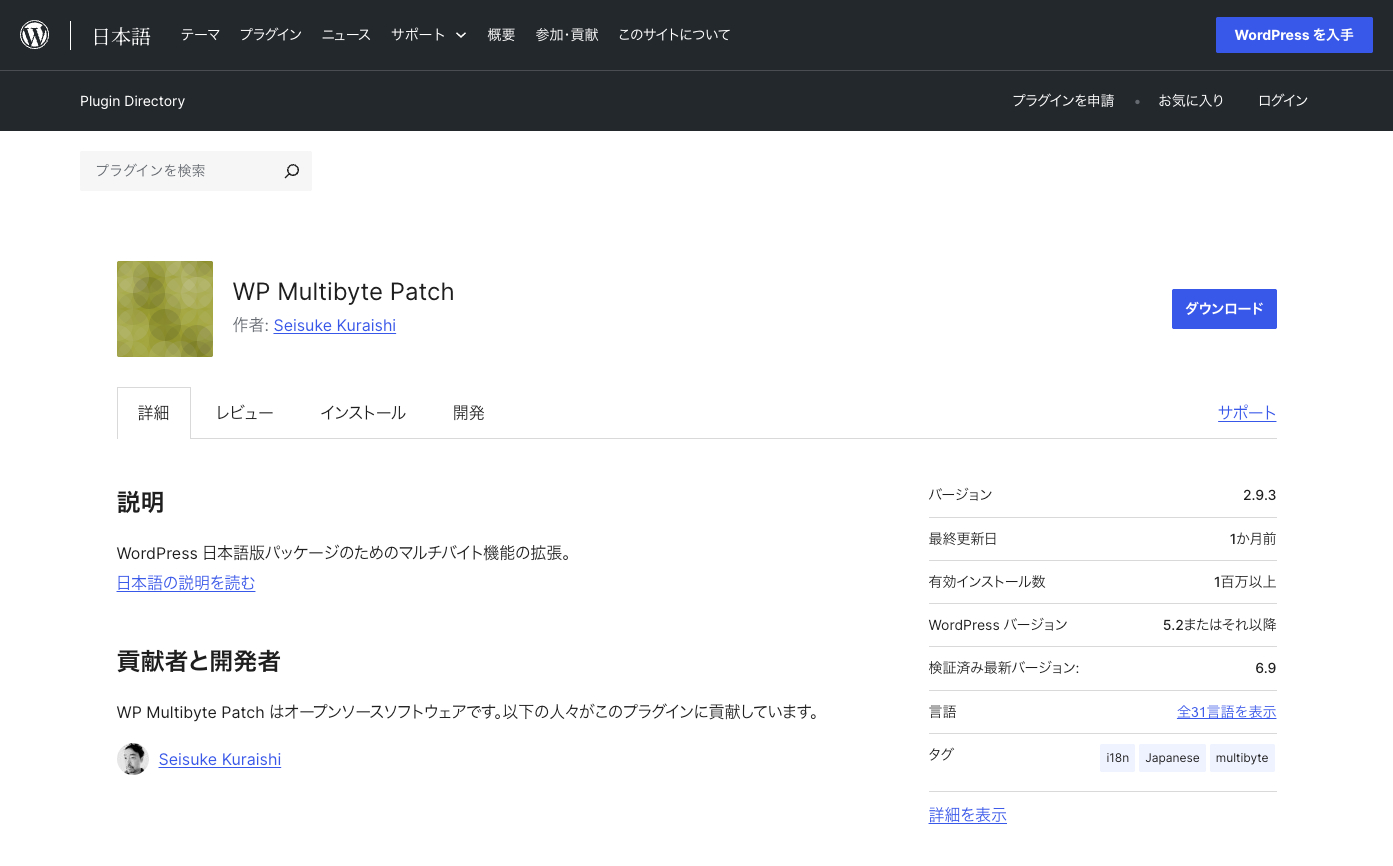Expand the サポート dropdown menu
This screenshot has width=1393, height=866.
[x=429, y=35]
